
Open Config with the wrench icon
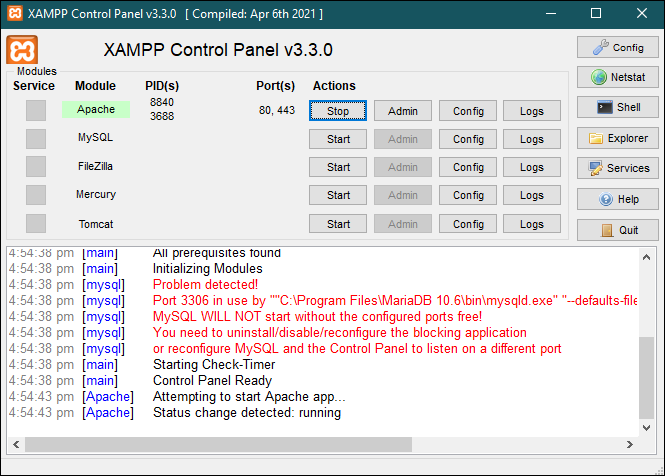pos(616,47)
